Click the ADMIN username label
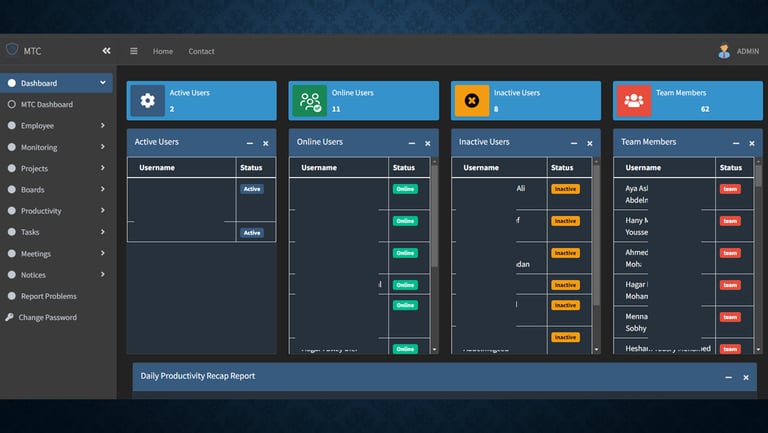Viewport: 768px width, 433px height. coord(748,51)
